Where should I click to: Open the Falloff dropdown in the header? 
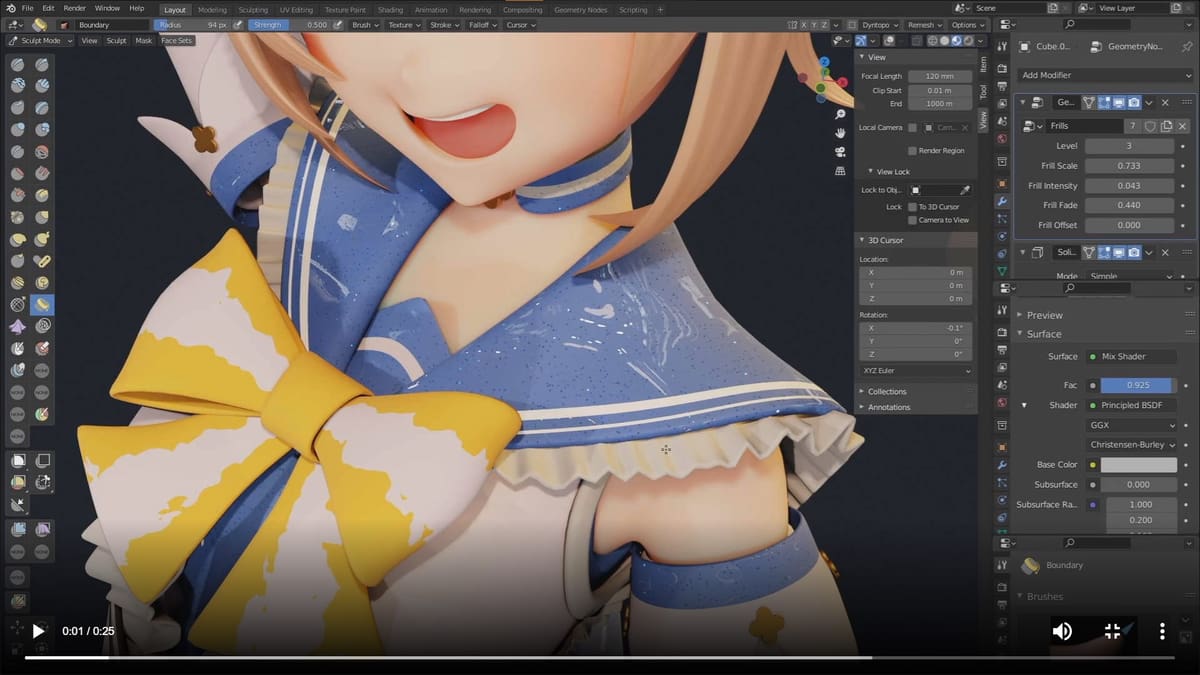pos(483,25)
